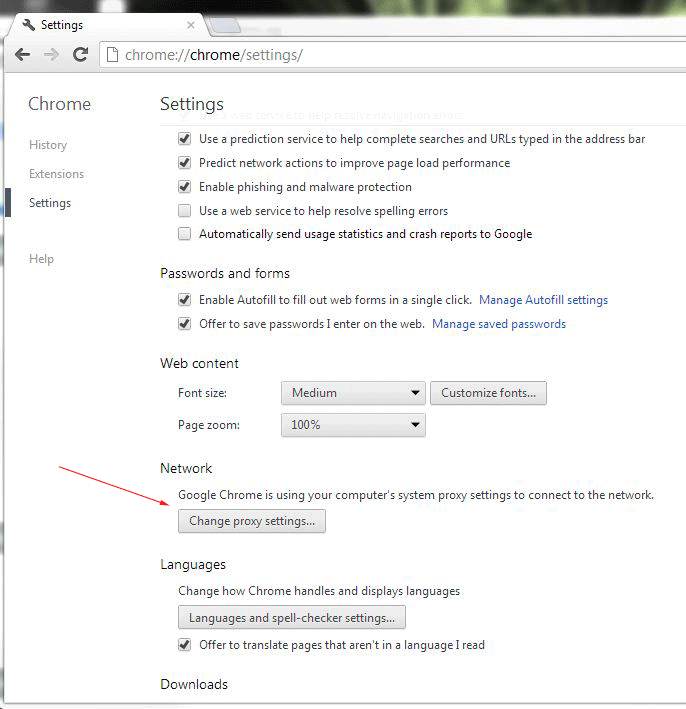Click the wrench icon on the Settings tab
Viewport: 686px width, 709px height.
tap(28, 25)
